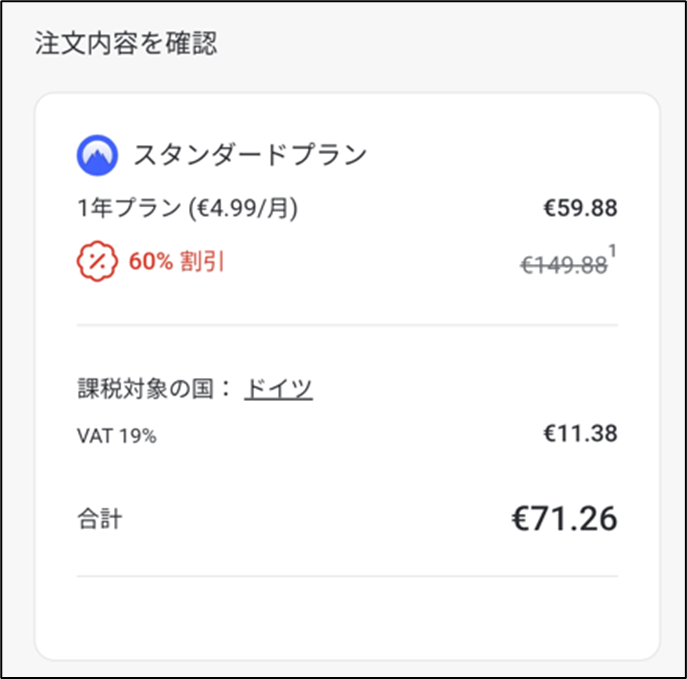Click the 19% rate in the VAT label
The image size is (687, 679).
pos(138,436)
